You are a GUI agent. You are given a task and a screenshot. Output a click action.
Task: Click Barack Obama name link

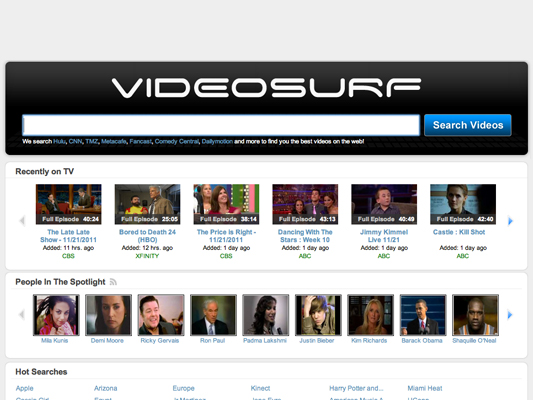click(x=422, y=341)
